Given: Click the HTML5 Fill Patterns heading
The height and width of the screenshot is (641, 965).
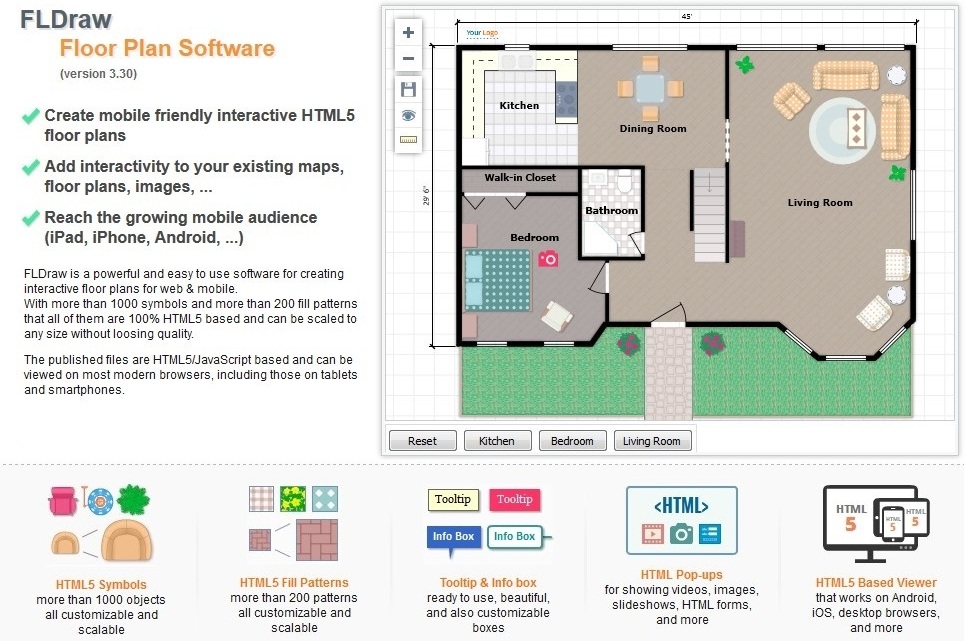Looking at the screenshot, I should 294,583.
